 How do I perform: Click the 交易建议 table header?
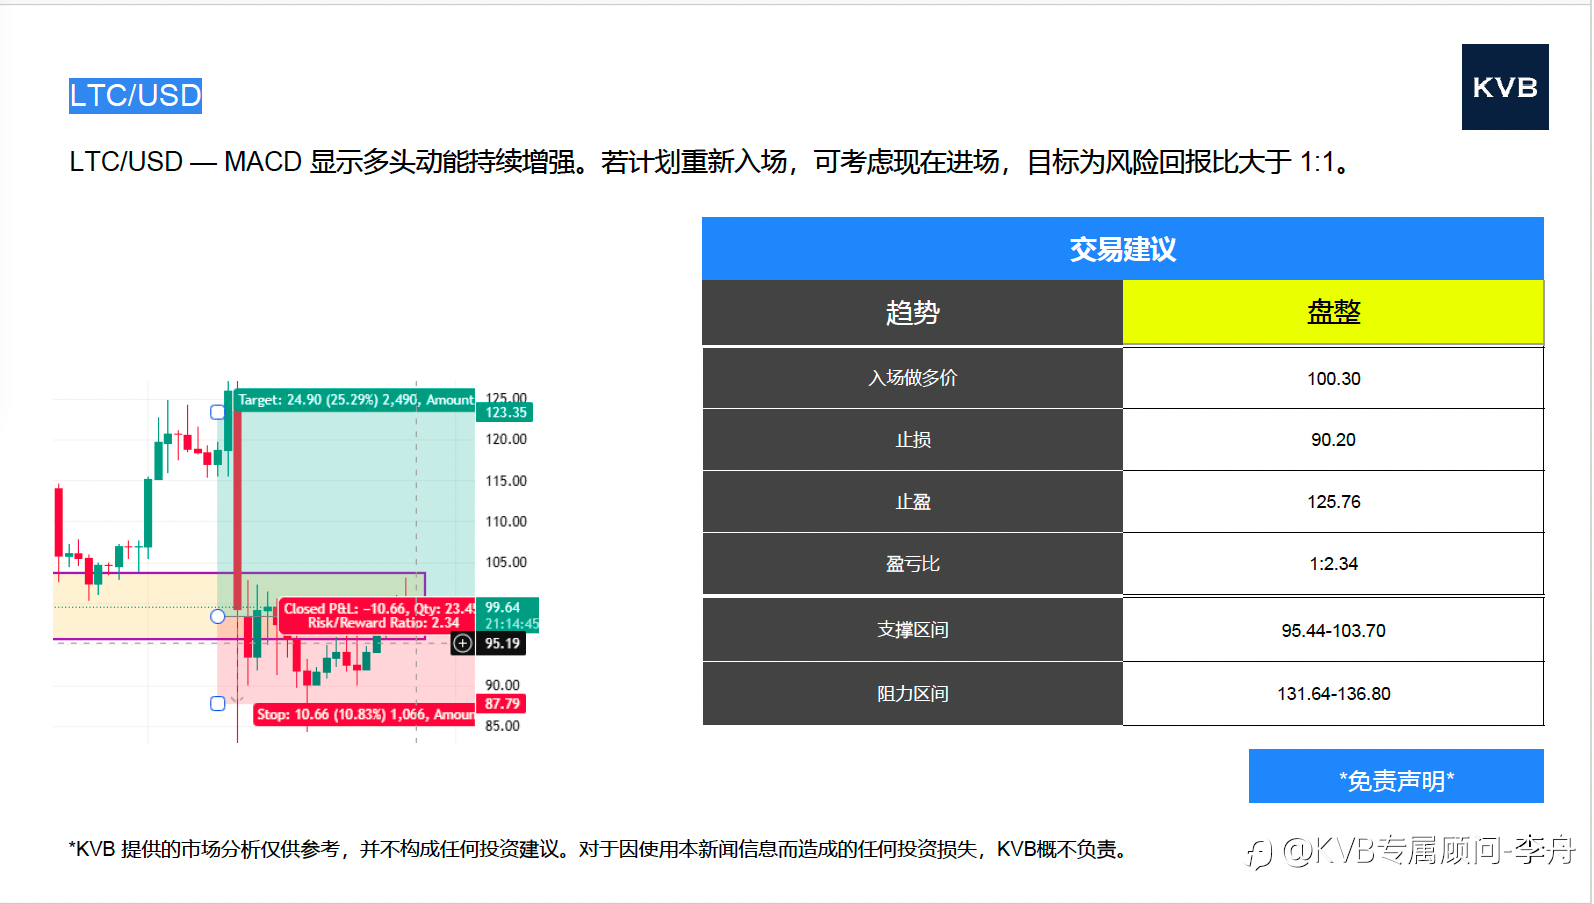pyautogui.click(x=1123, y=248)
